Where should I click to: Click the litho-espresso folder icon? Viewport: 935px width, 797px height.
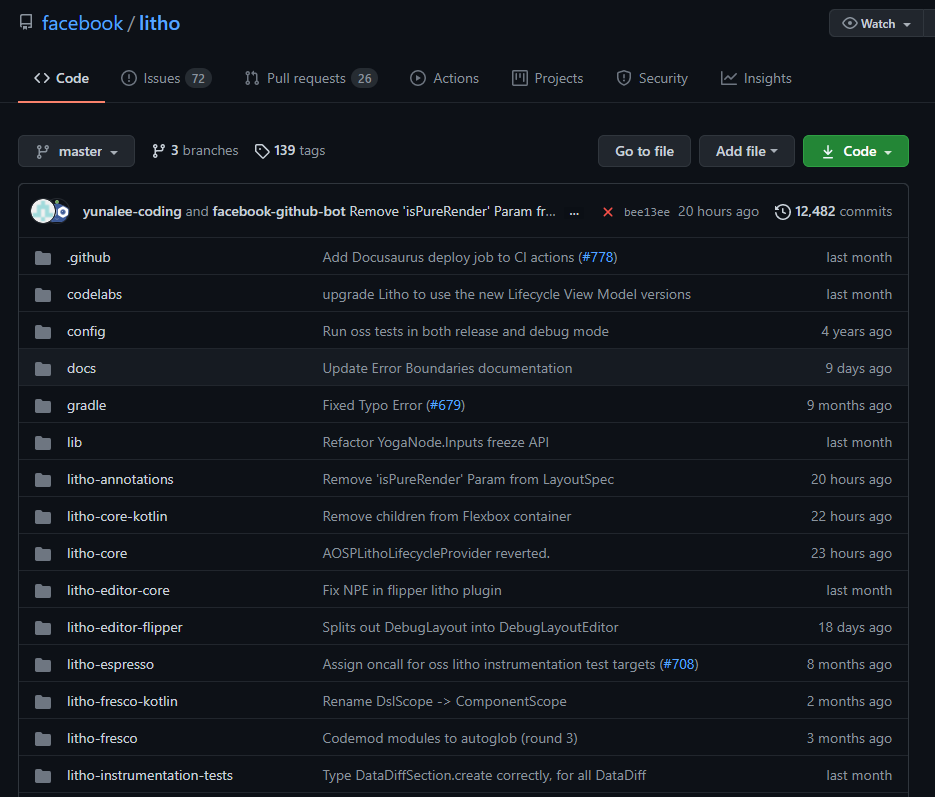tap(43, 664)
